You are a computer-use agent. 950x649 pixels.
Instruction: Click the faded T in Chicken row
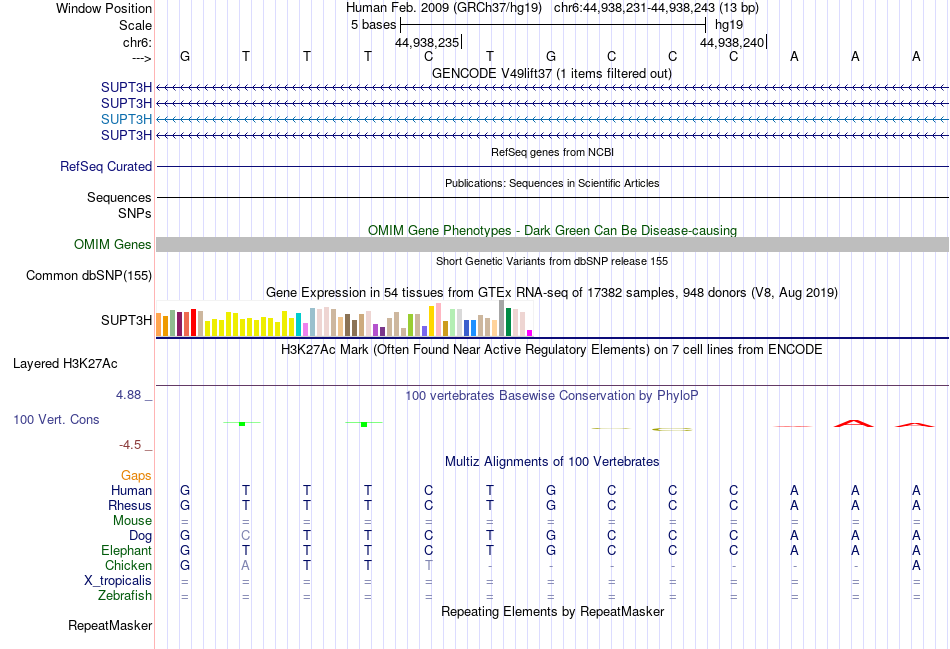click(428, 565)
